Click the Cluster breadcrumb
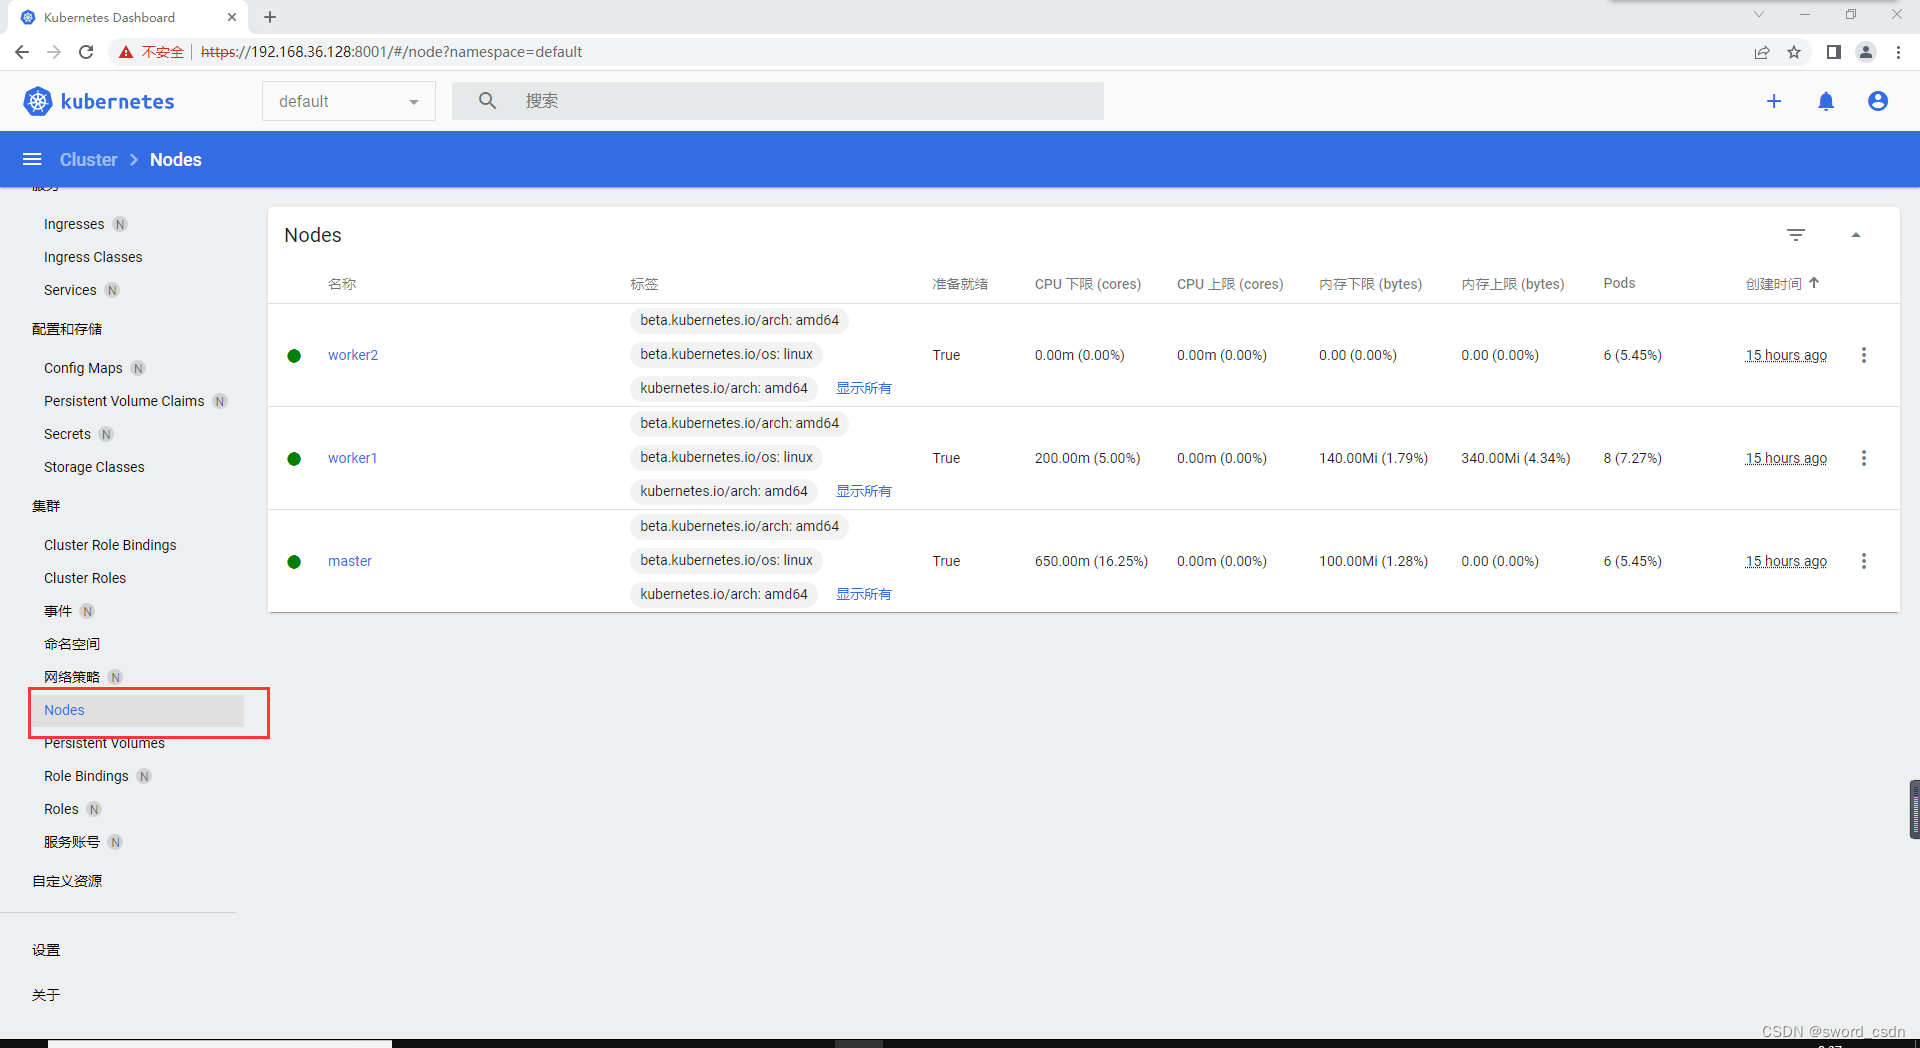1920x1048 pixels. 88,160
